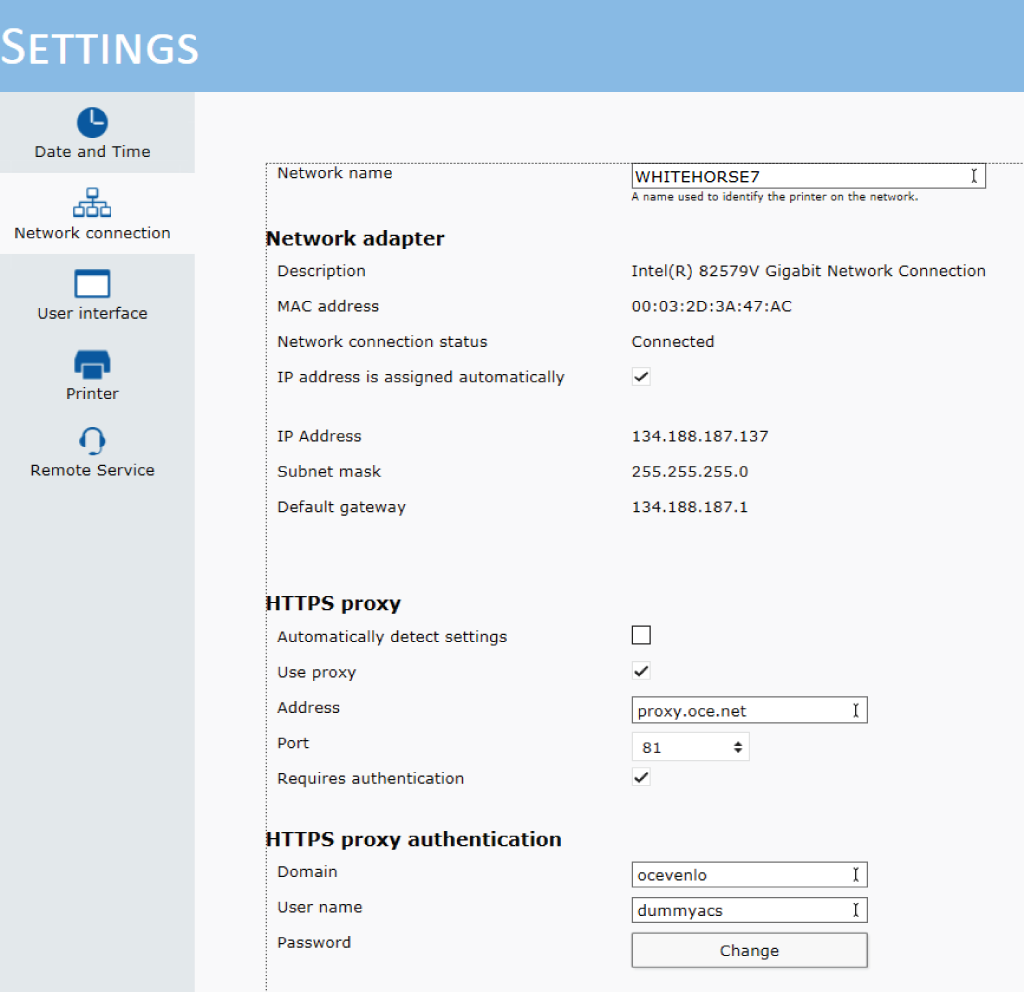
Task: Increase the proxy Port with up arrow
Action: (x=738, y=743)
